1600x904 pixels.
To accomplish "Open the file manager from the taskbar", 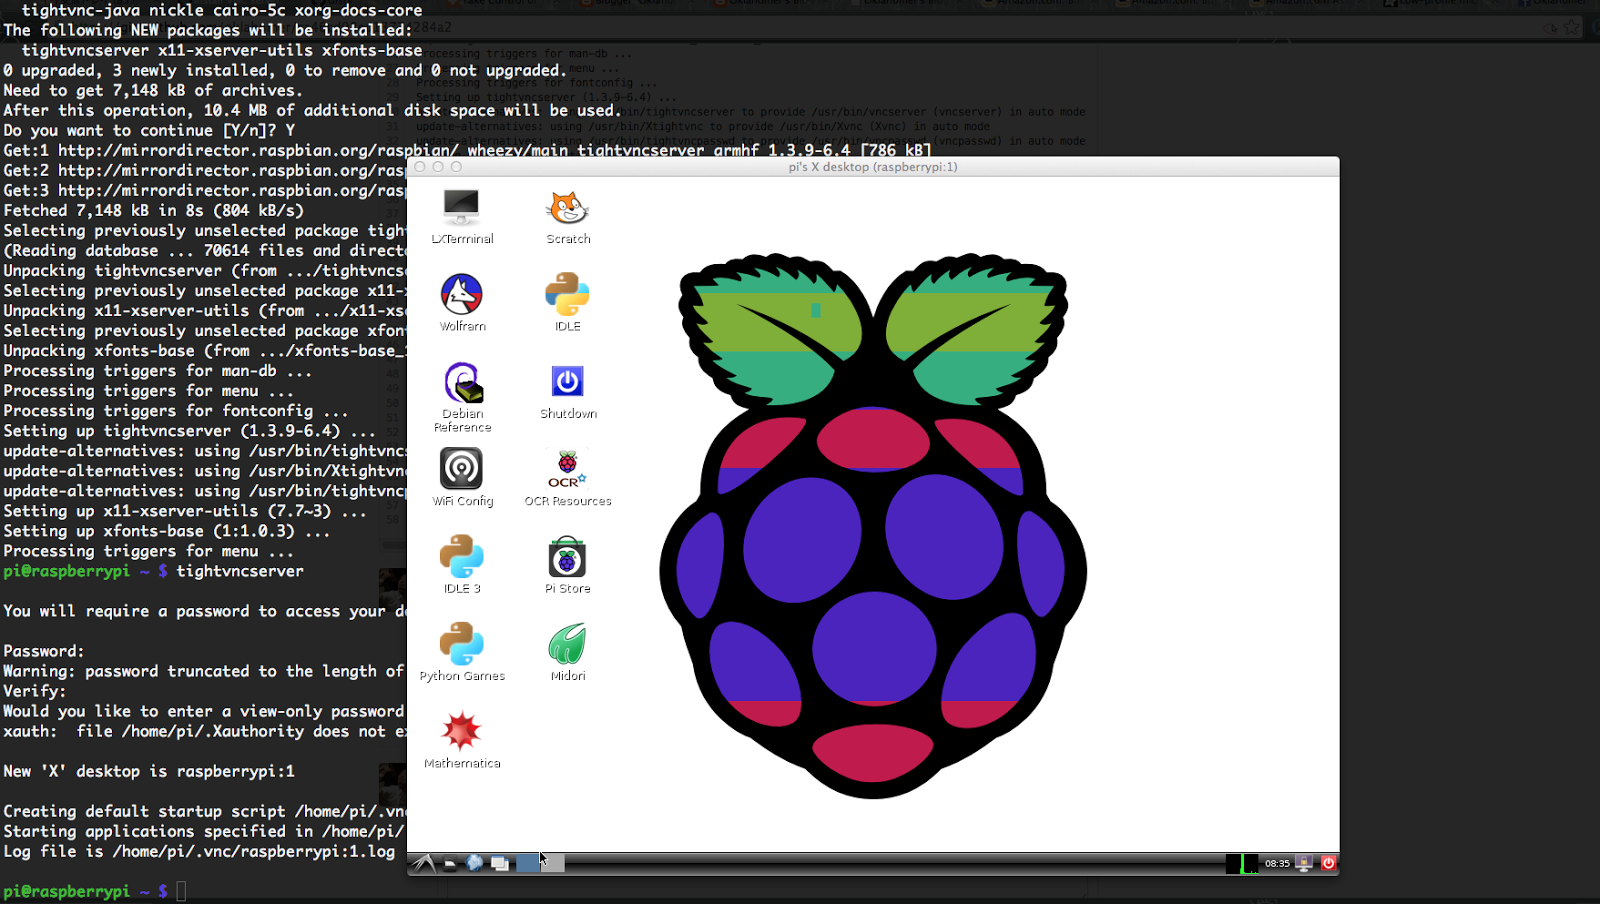I will tap(450, 863).
